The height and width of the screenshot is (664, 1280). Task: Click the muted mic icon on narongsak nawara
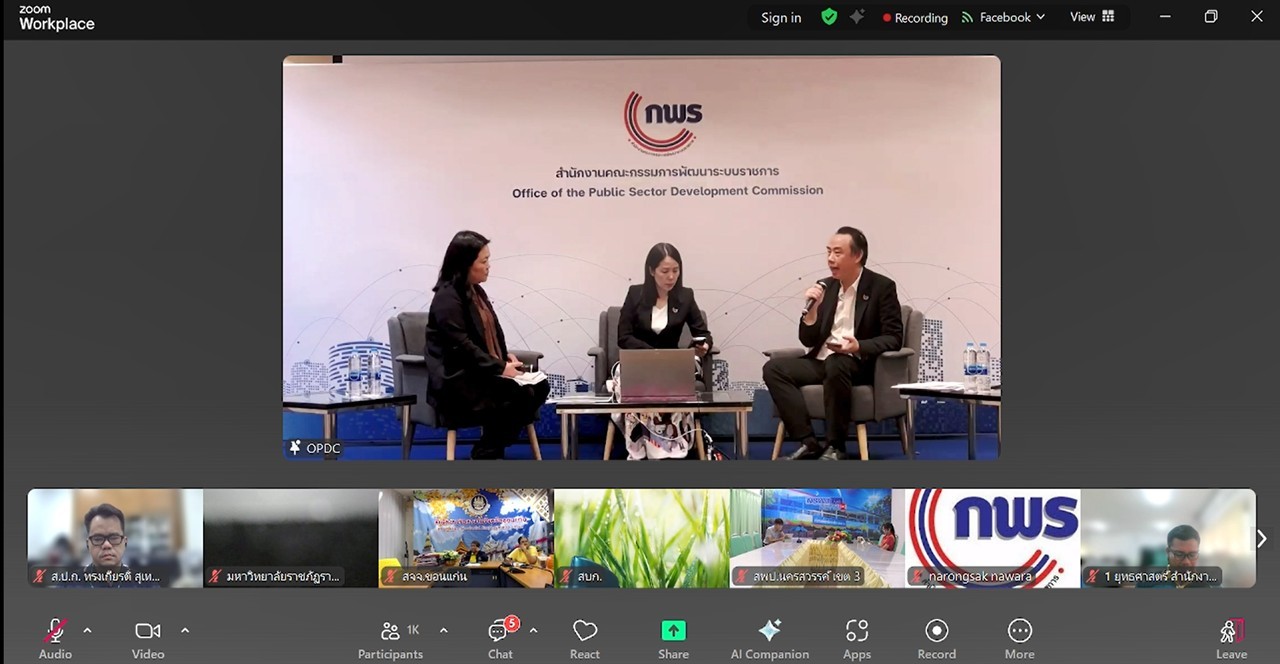click(x=917, y=576)
